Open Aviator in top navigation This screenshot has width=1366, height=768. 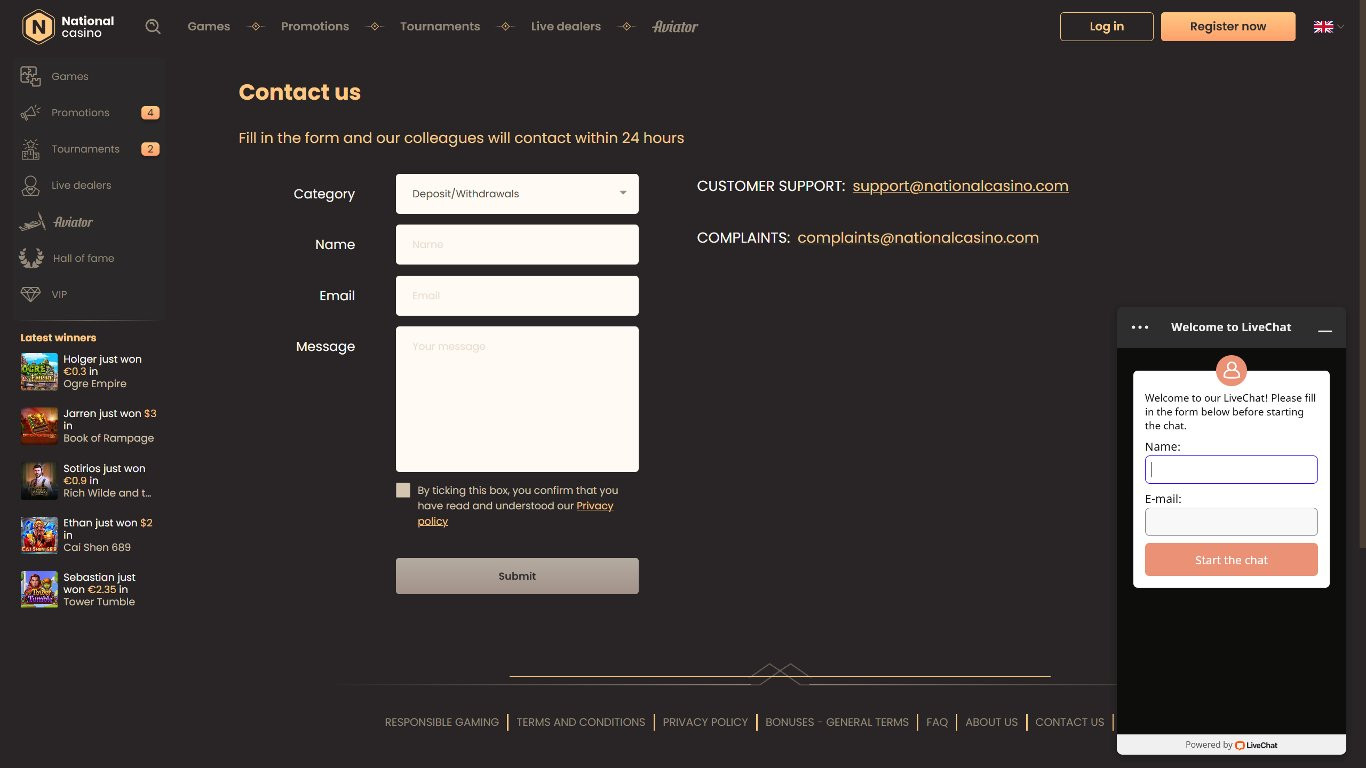(x=675, y=27)
